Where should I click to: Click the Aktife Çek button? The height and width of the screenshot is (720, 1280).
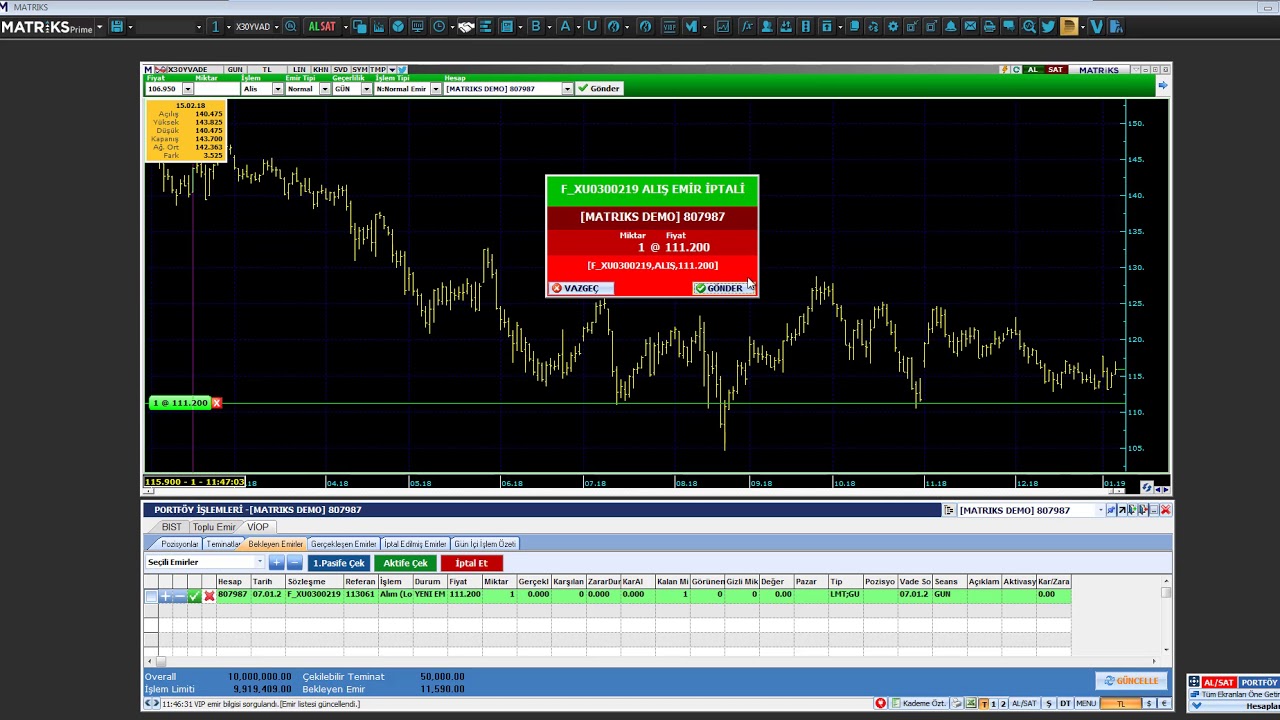[x=405, y=563]
